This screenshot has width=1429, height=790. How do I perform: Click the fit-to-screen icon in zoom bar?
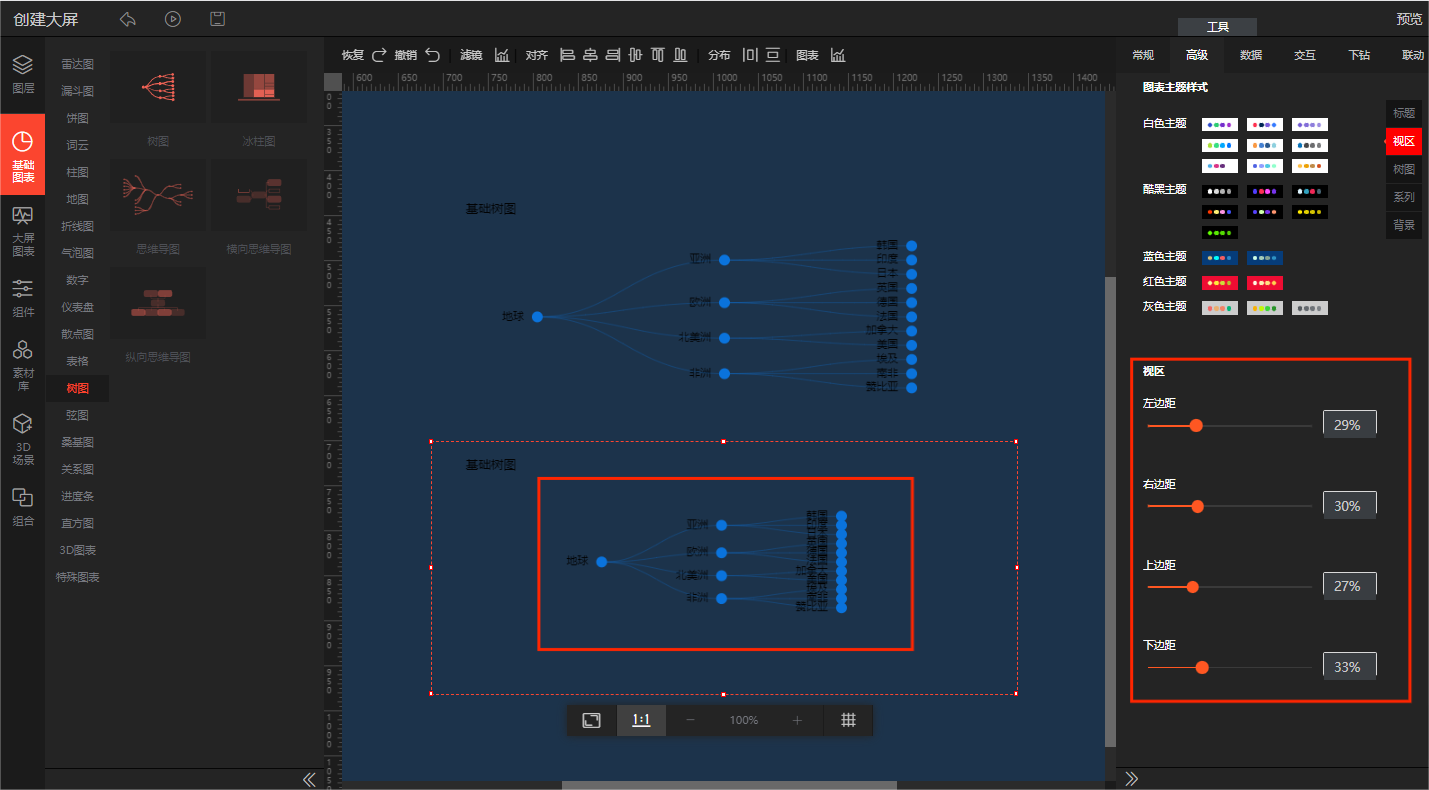point(592,720)
